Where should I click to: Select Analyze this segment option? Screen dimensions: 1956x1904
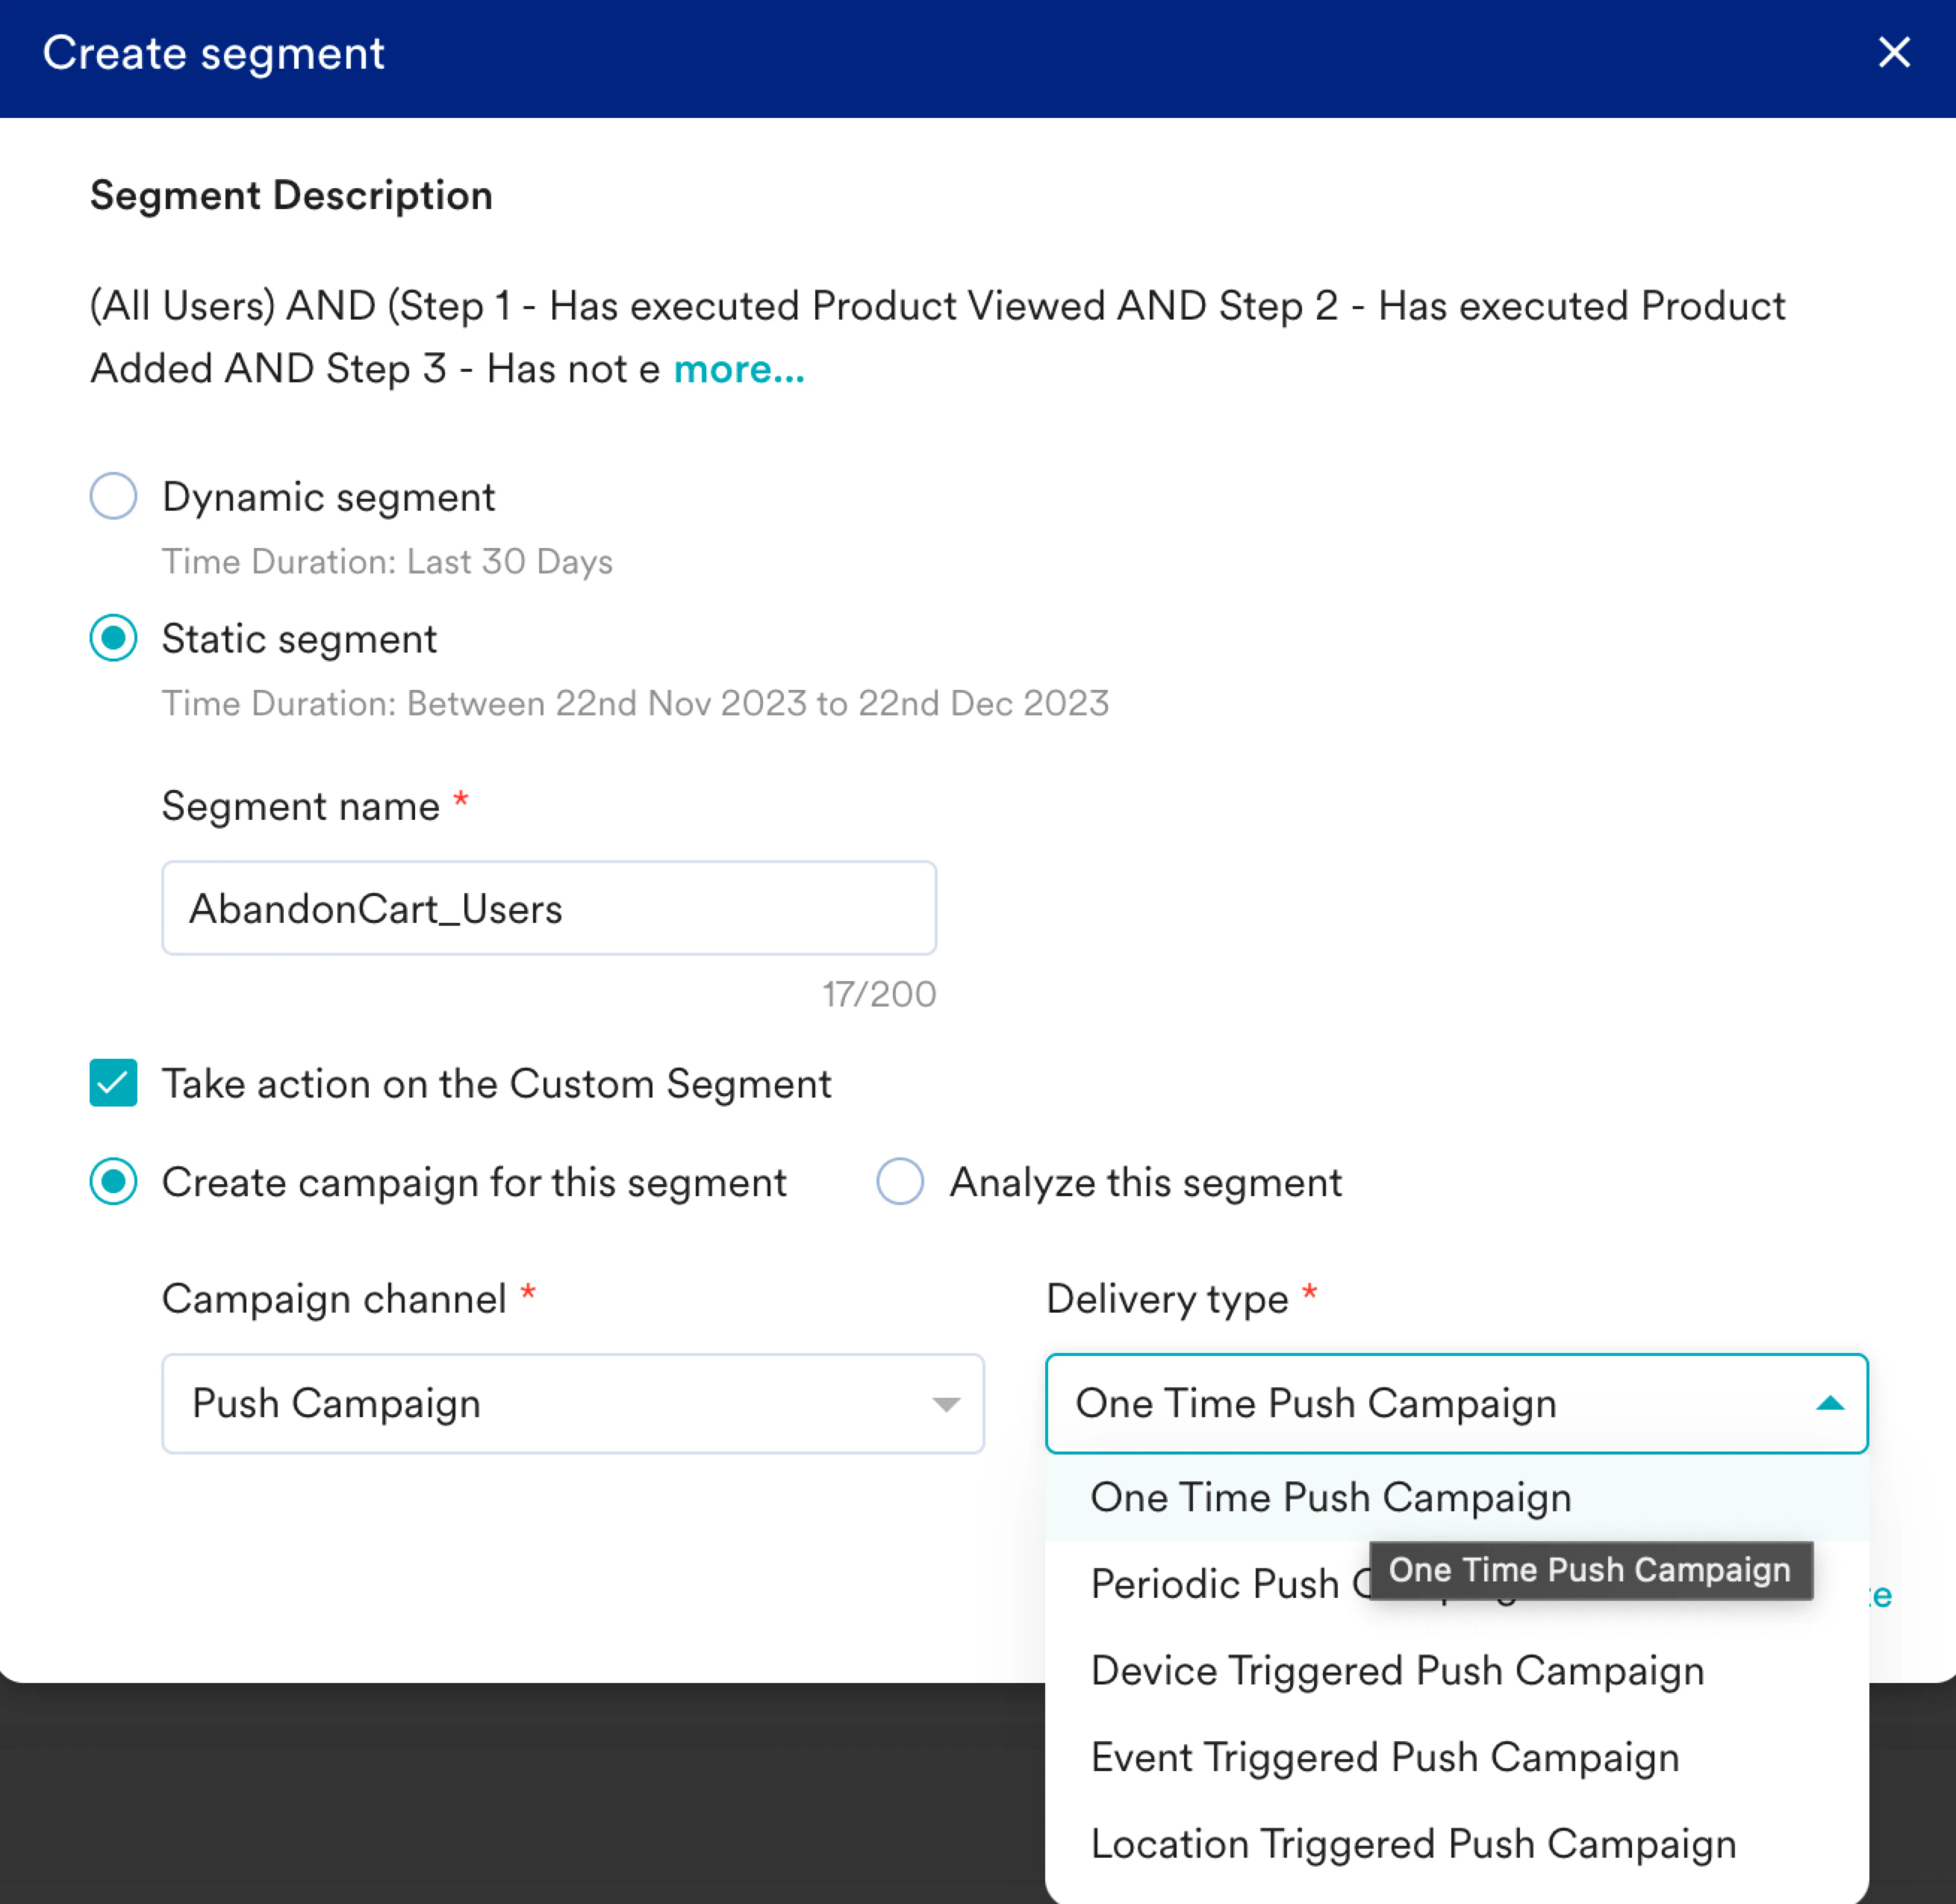pos(899,1182)
